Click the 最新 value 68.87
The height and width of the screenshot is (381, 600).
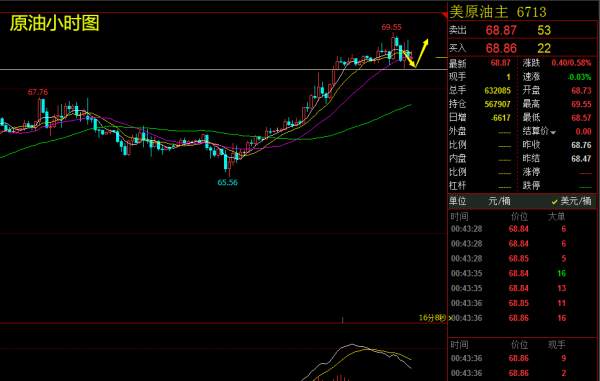[501, 63]
